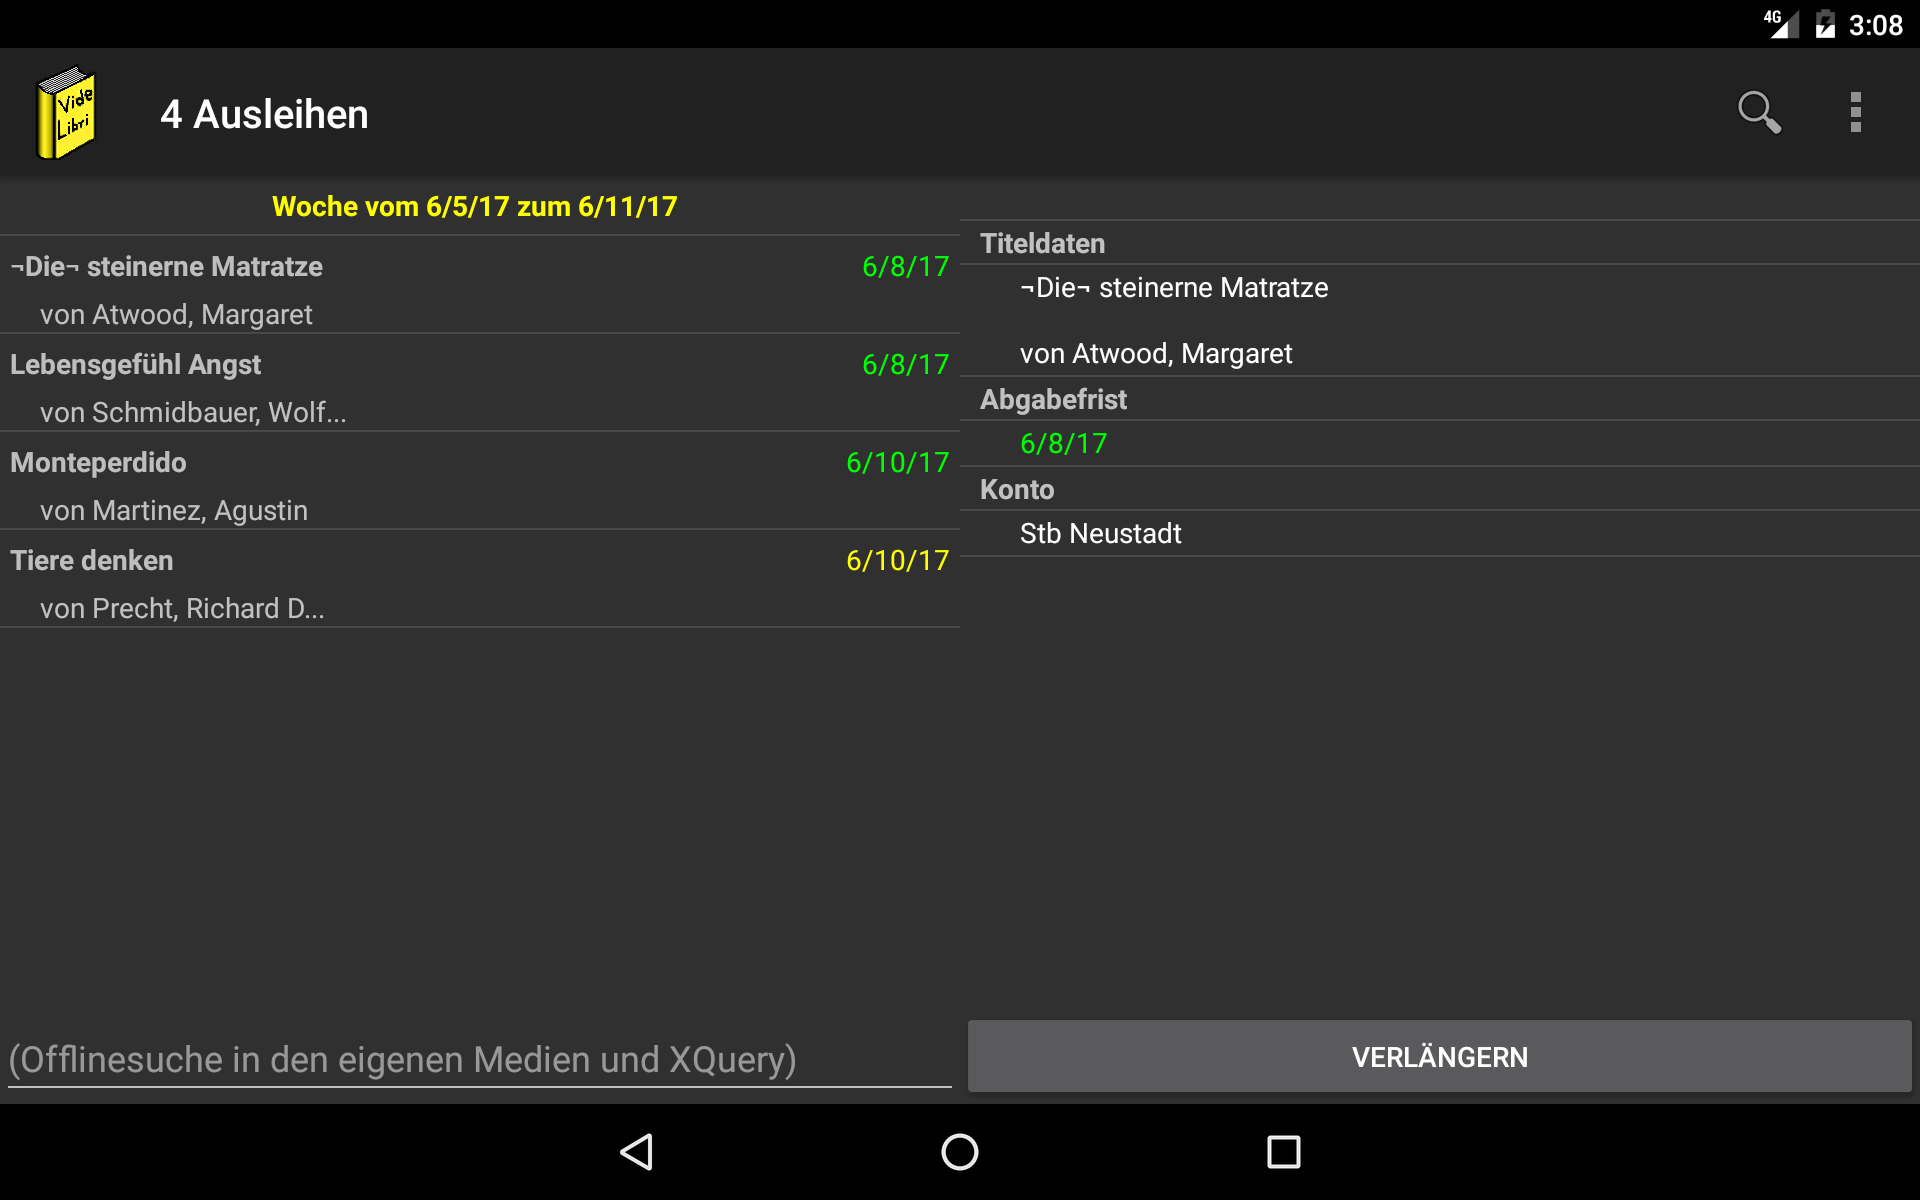Image resolution: width=1920 pixels, height=1200 pixels.
Task: Tap the clock showing 3:08
Action: coord(1875,25)
